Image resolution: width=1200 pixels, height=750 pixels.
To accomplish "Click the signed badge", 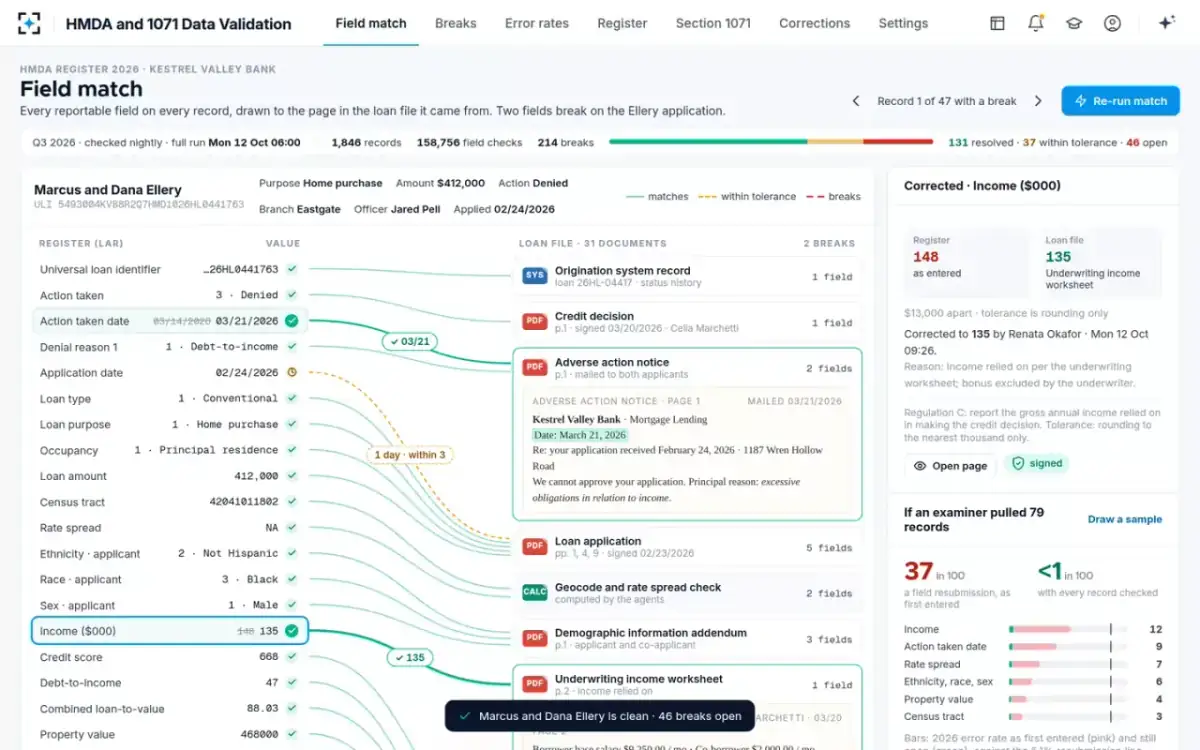I will (1036, 464).
